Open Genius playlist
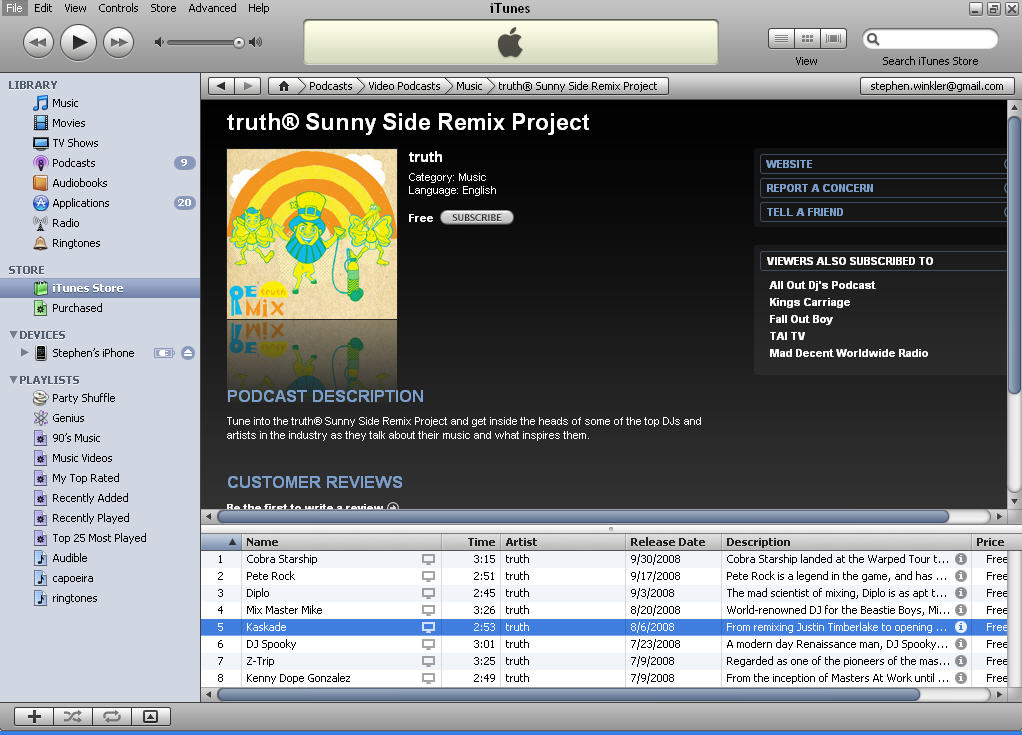 click(x=68, y=418)
